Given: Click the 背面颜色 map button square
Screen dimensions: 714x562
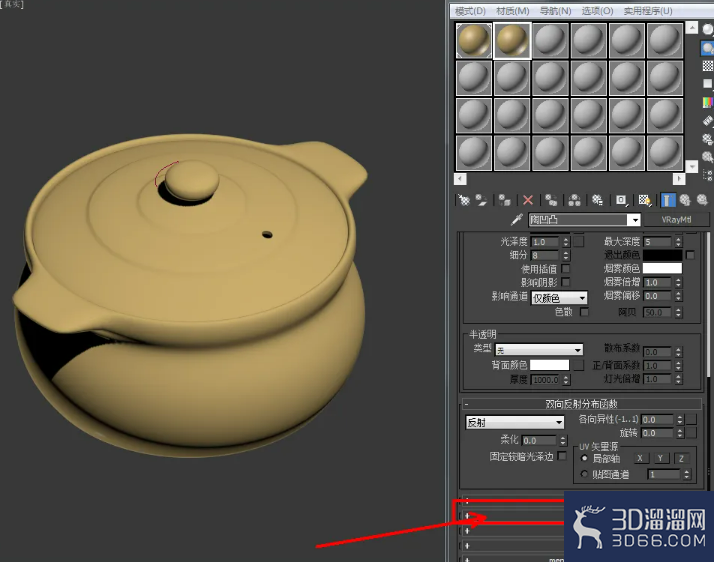Looking at the screenshot, I should tap(578, 365).
